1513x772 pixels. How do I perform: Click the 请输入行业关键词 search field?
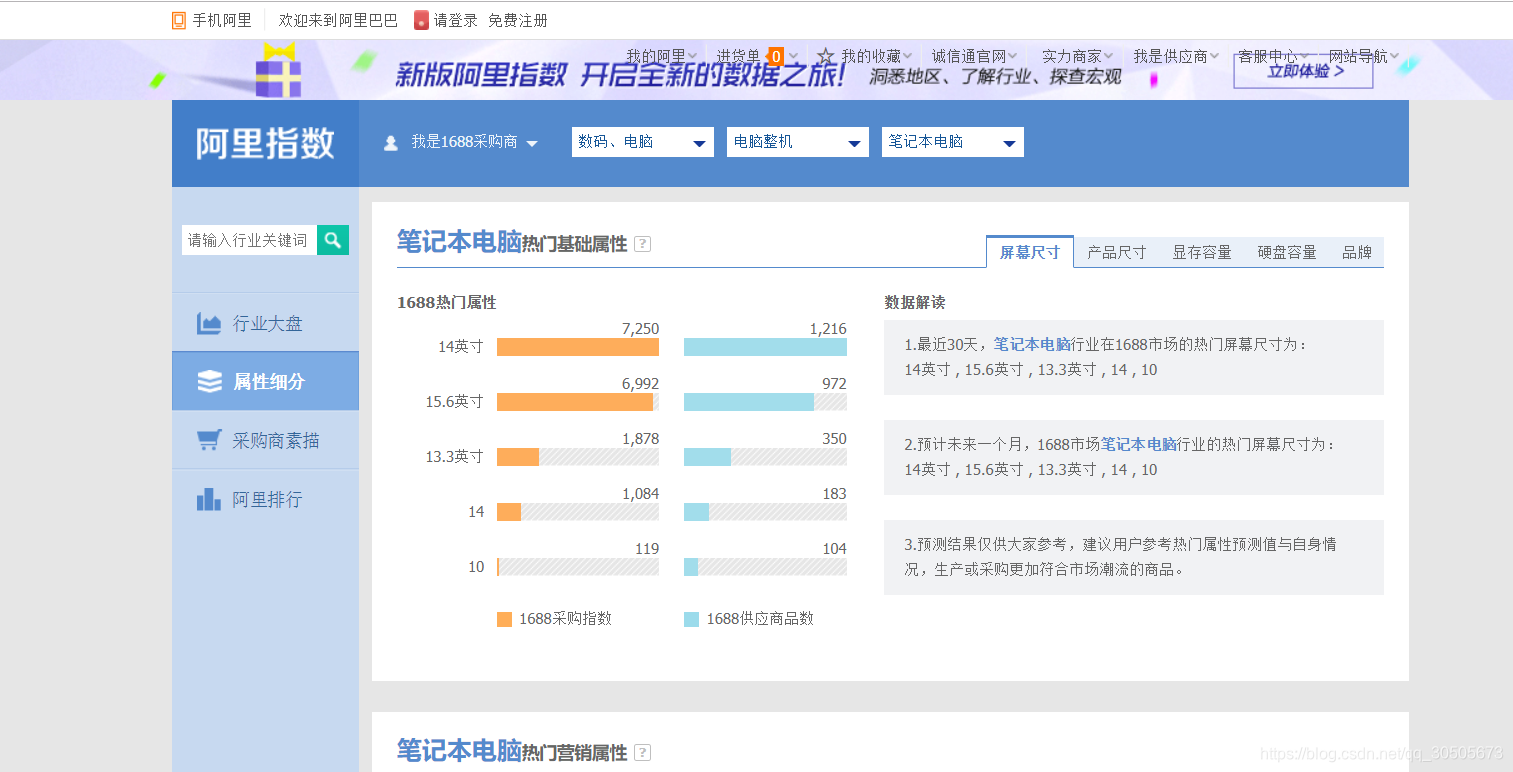pyautogui.click(x=249, y=240)
